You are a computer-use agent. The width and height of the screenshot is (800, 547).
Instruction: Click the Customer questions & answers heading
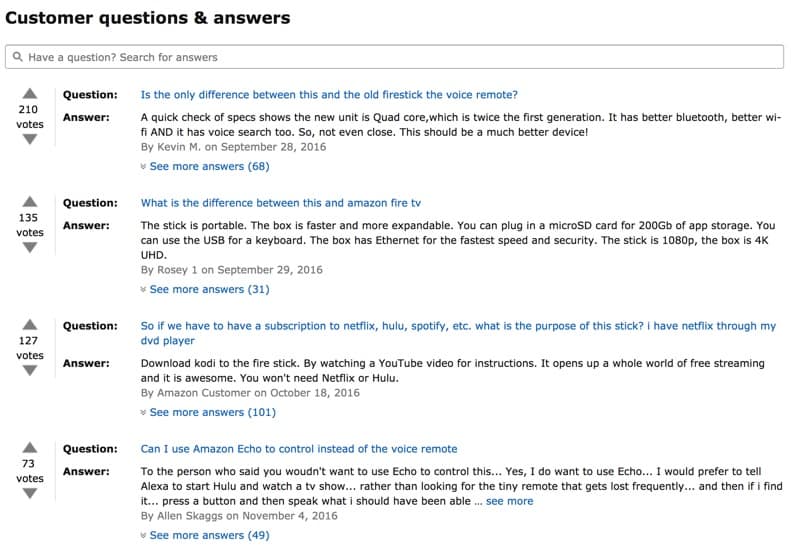pos(148,18)
